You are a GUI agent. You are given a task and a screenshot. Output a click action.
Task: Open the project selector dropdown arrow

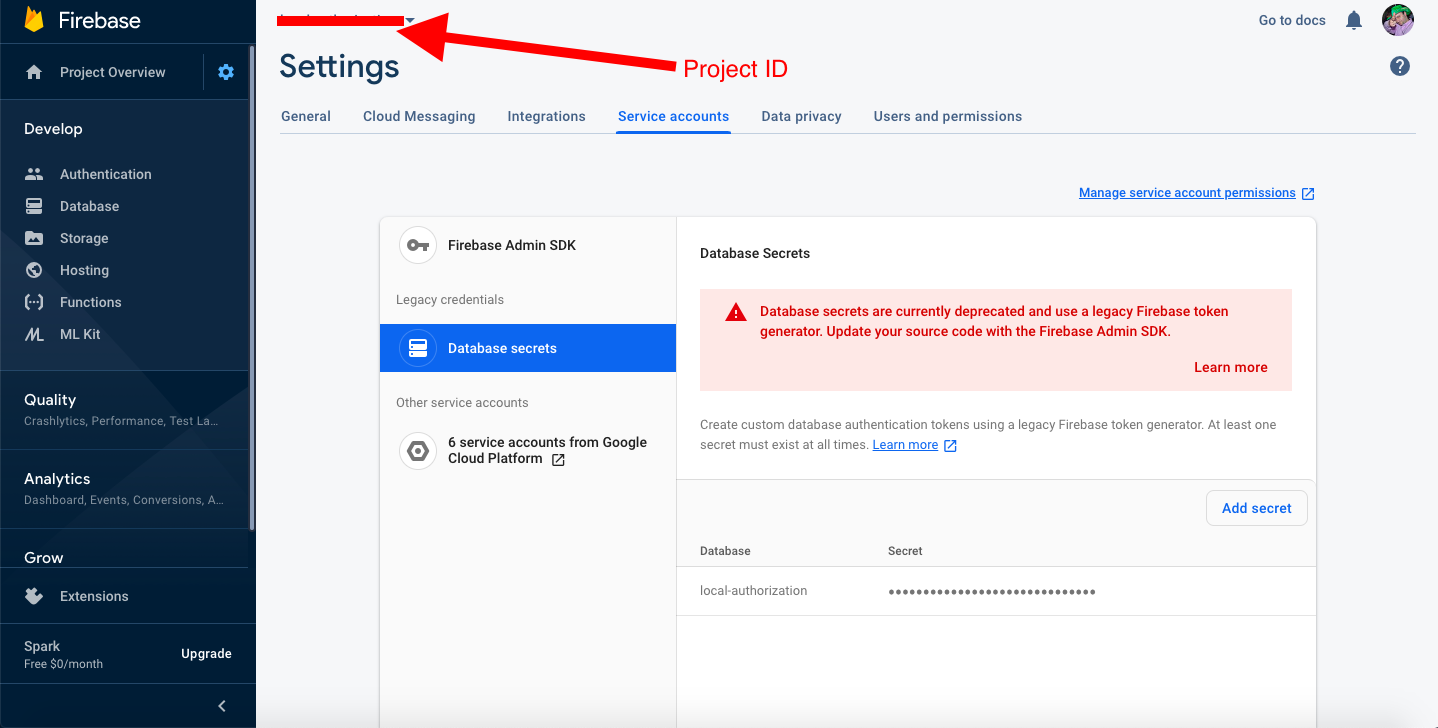(410, 20)
